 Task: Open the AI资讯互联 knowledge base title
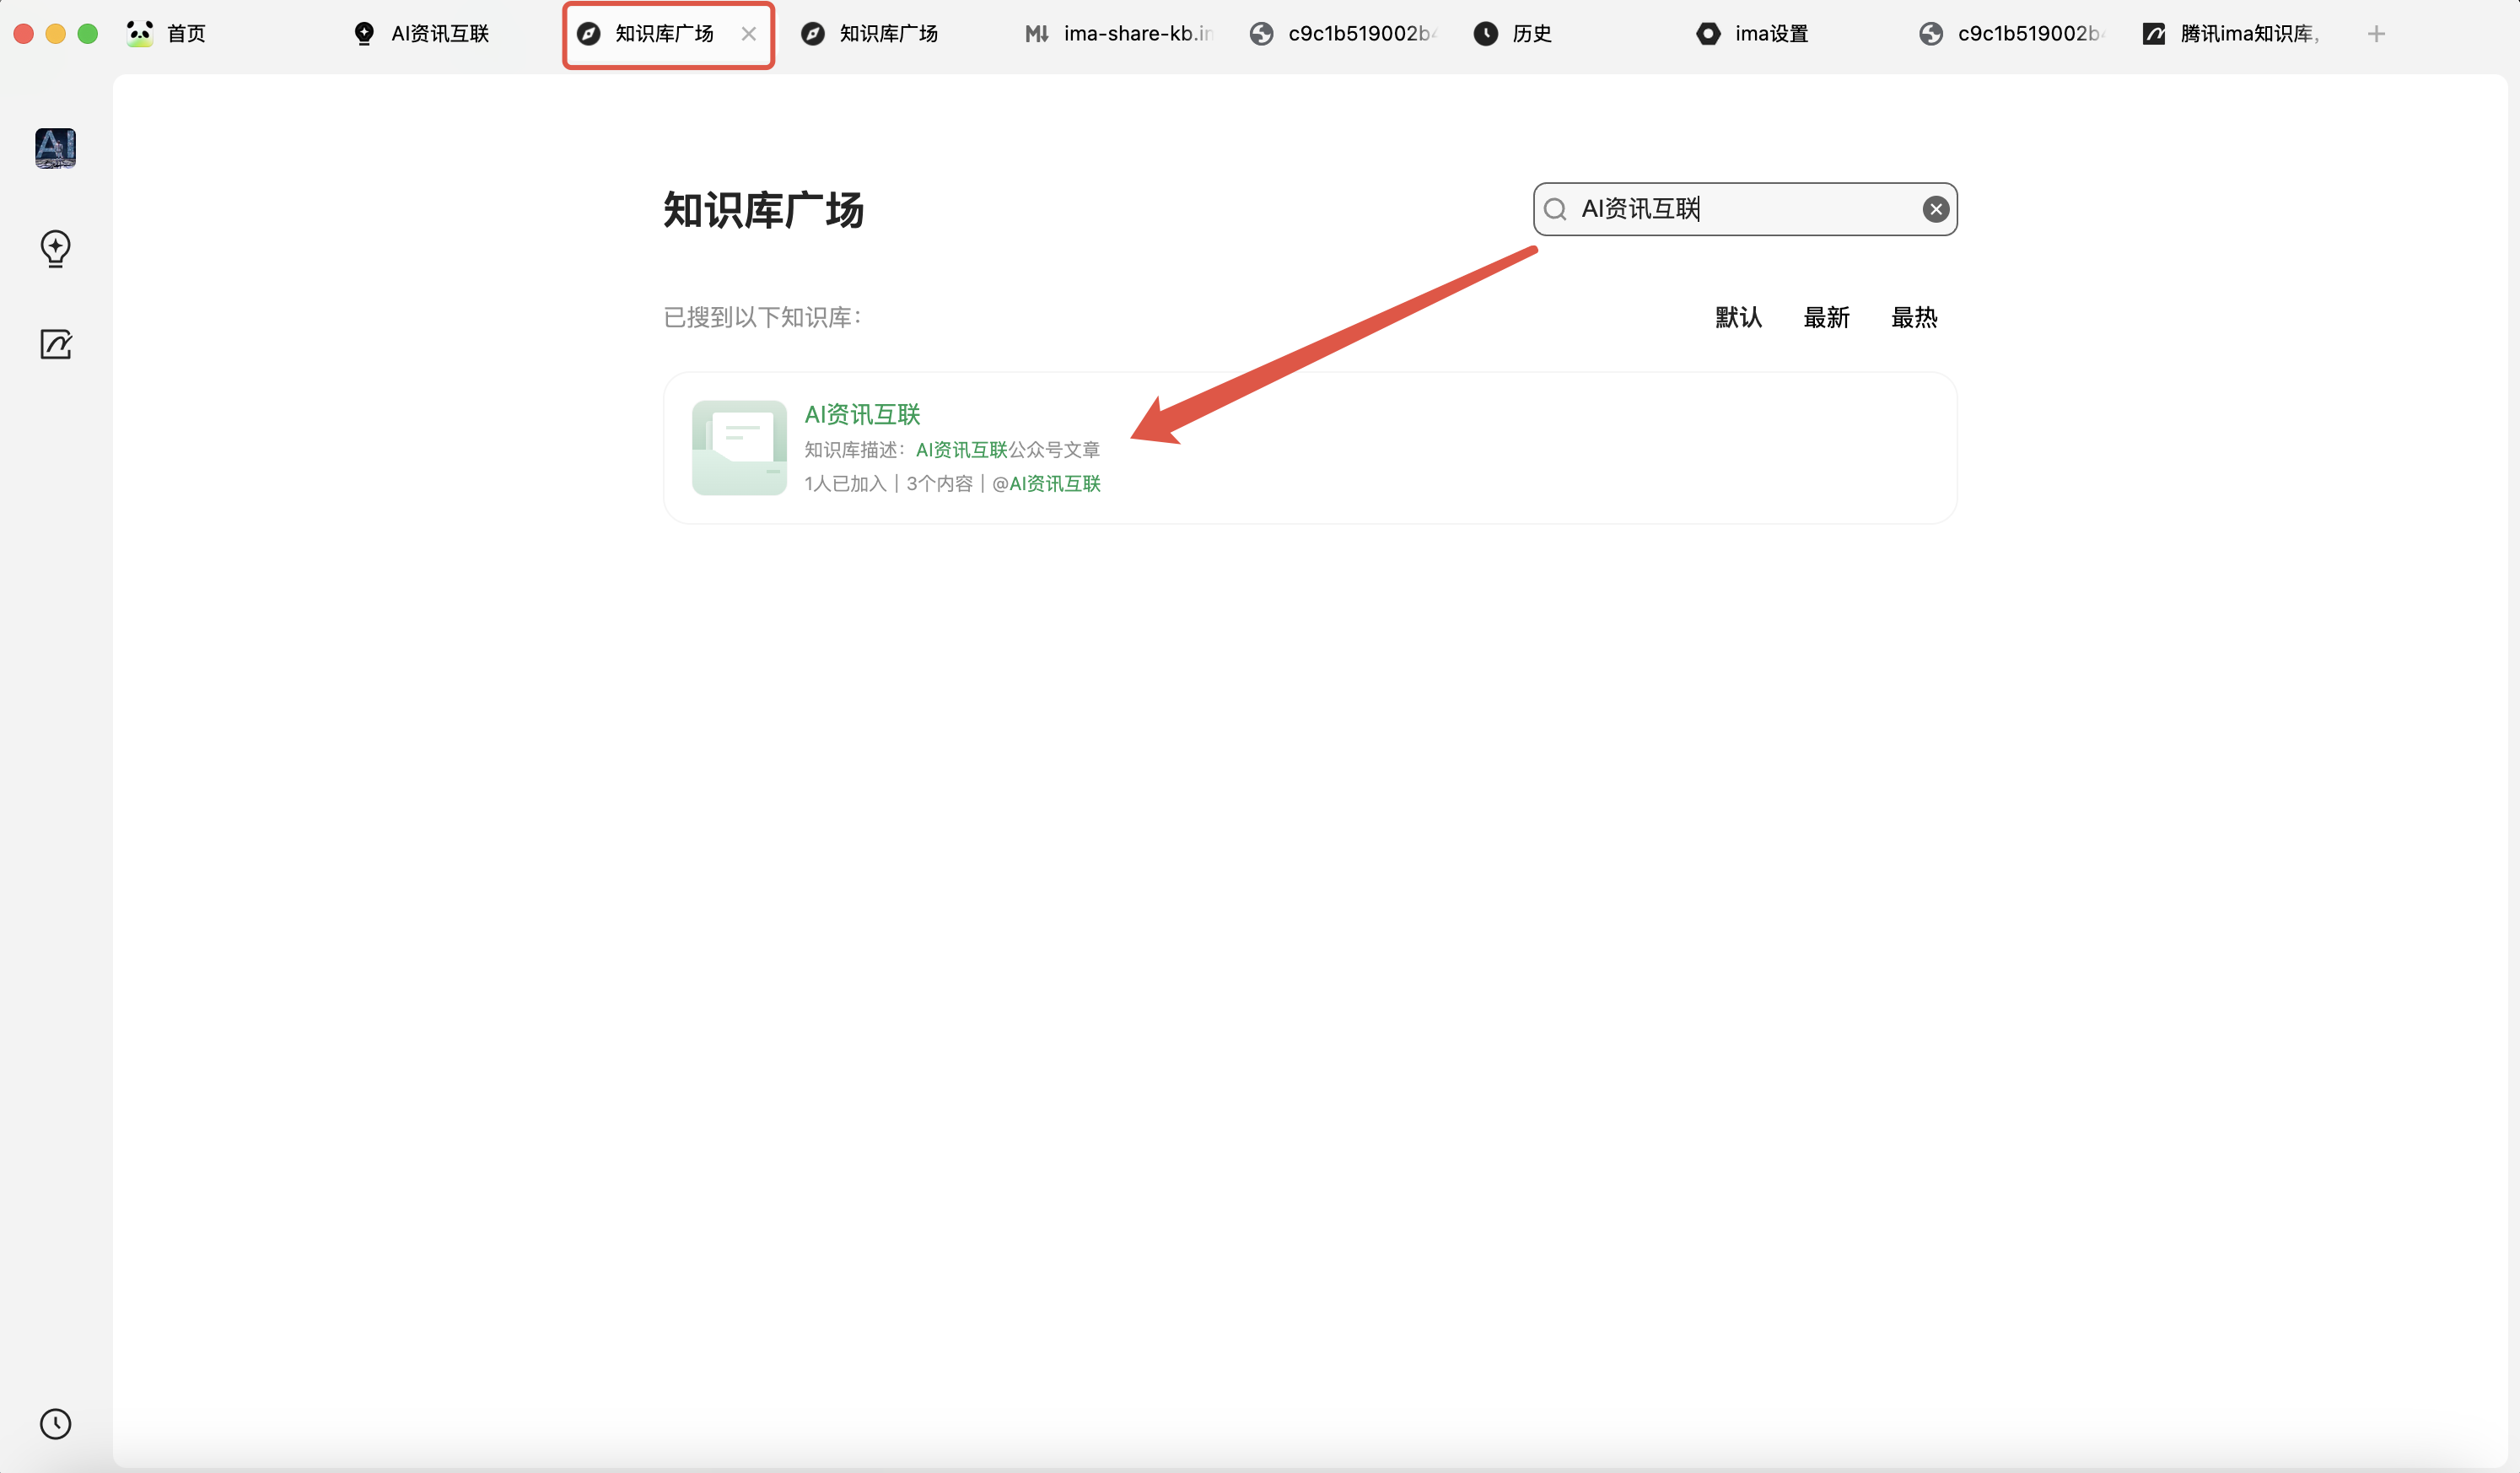click(x=862, y=414)
